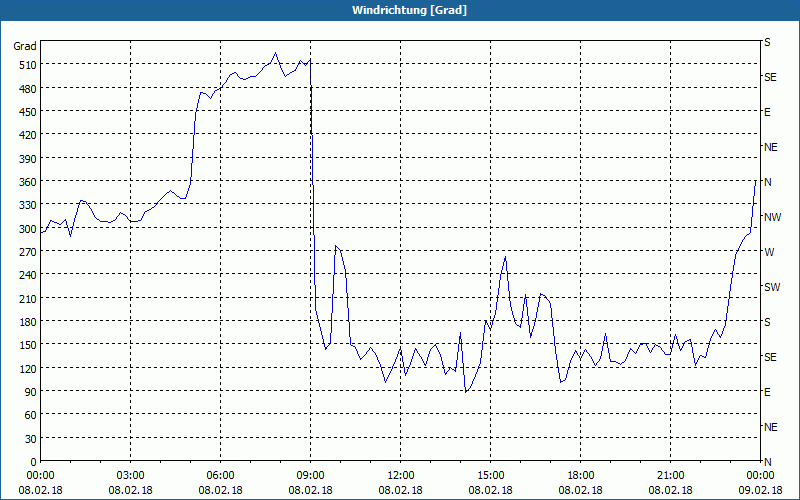Viewport: 800px width, 500px height.
Task: Click the 21:00 time axis label
Action: (670, 476)
